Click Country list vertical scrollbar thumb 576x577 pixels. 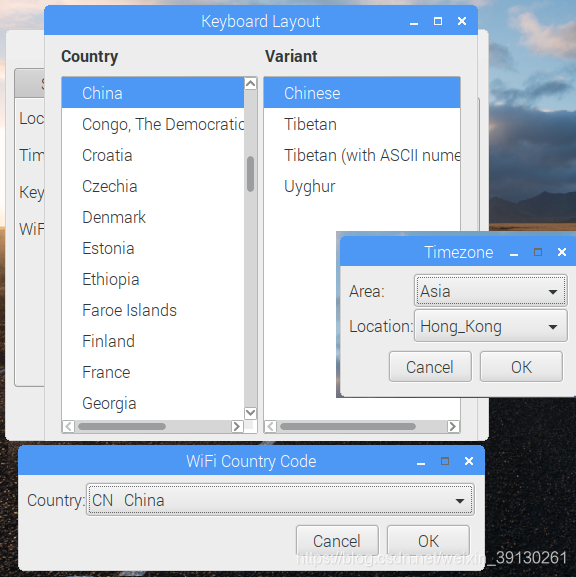tap(250, 174)
